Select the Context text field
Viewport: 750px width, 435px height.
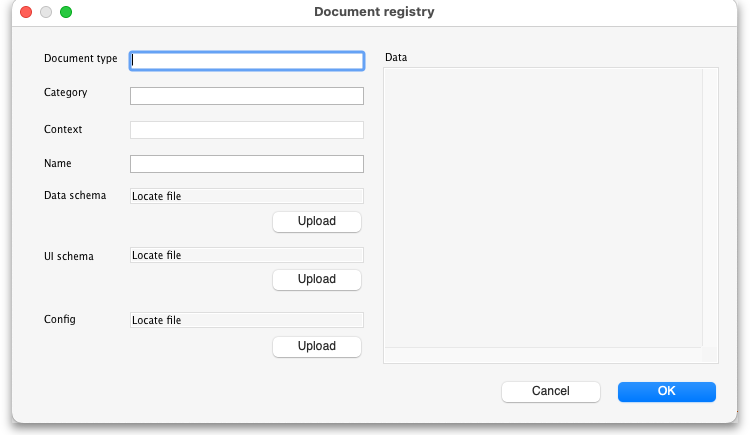[247, 130]
